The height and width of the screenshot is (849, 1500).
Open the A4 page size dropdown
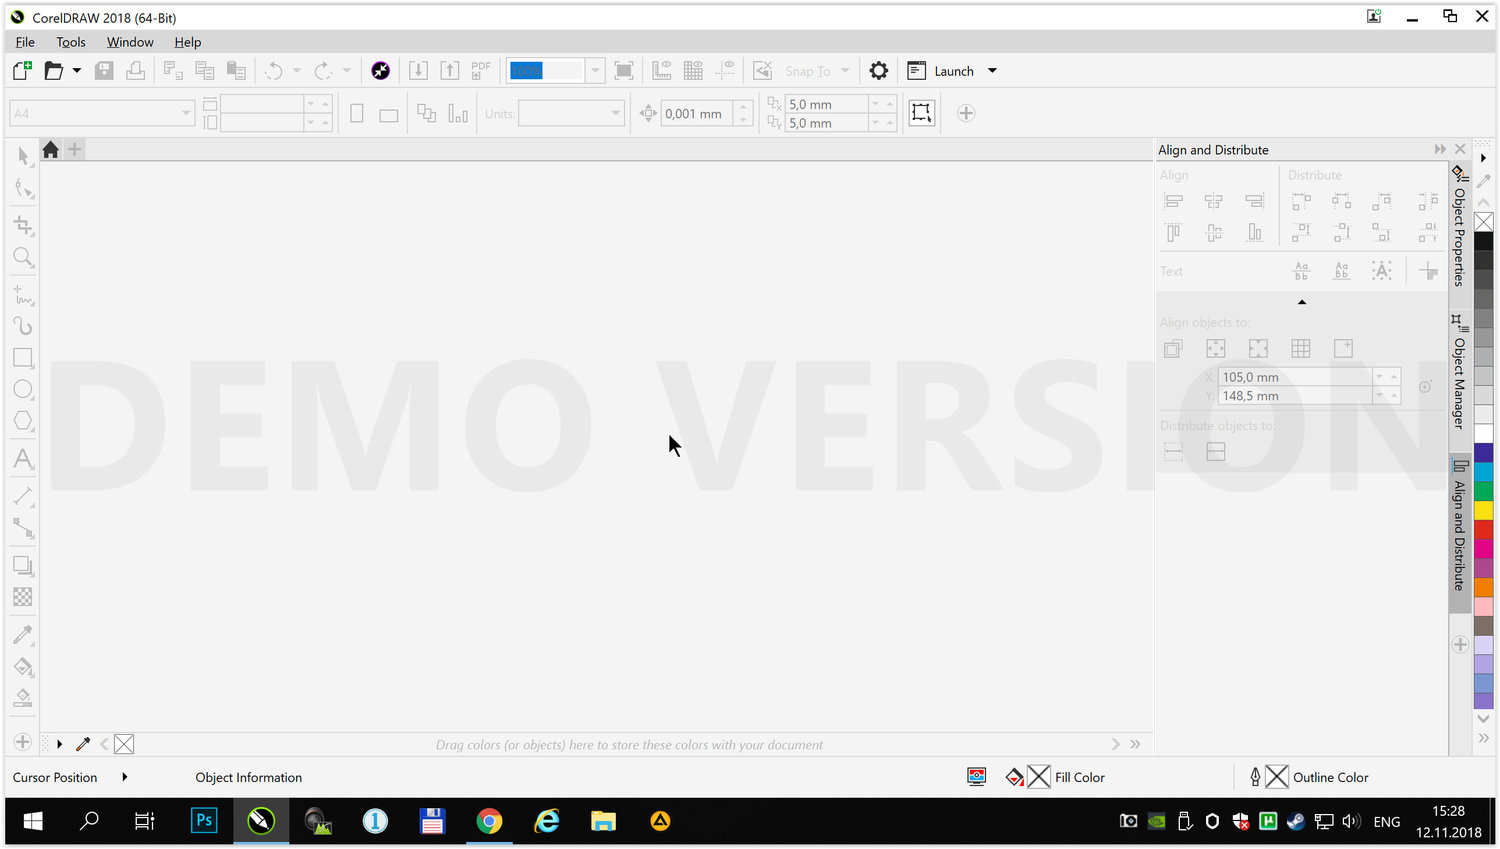186,113
